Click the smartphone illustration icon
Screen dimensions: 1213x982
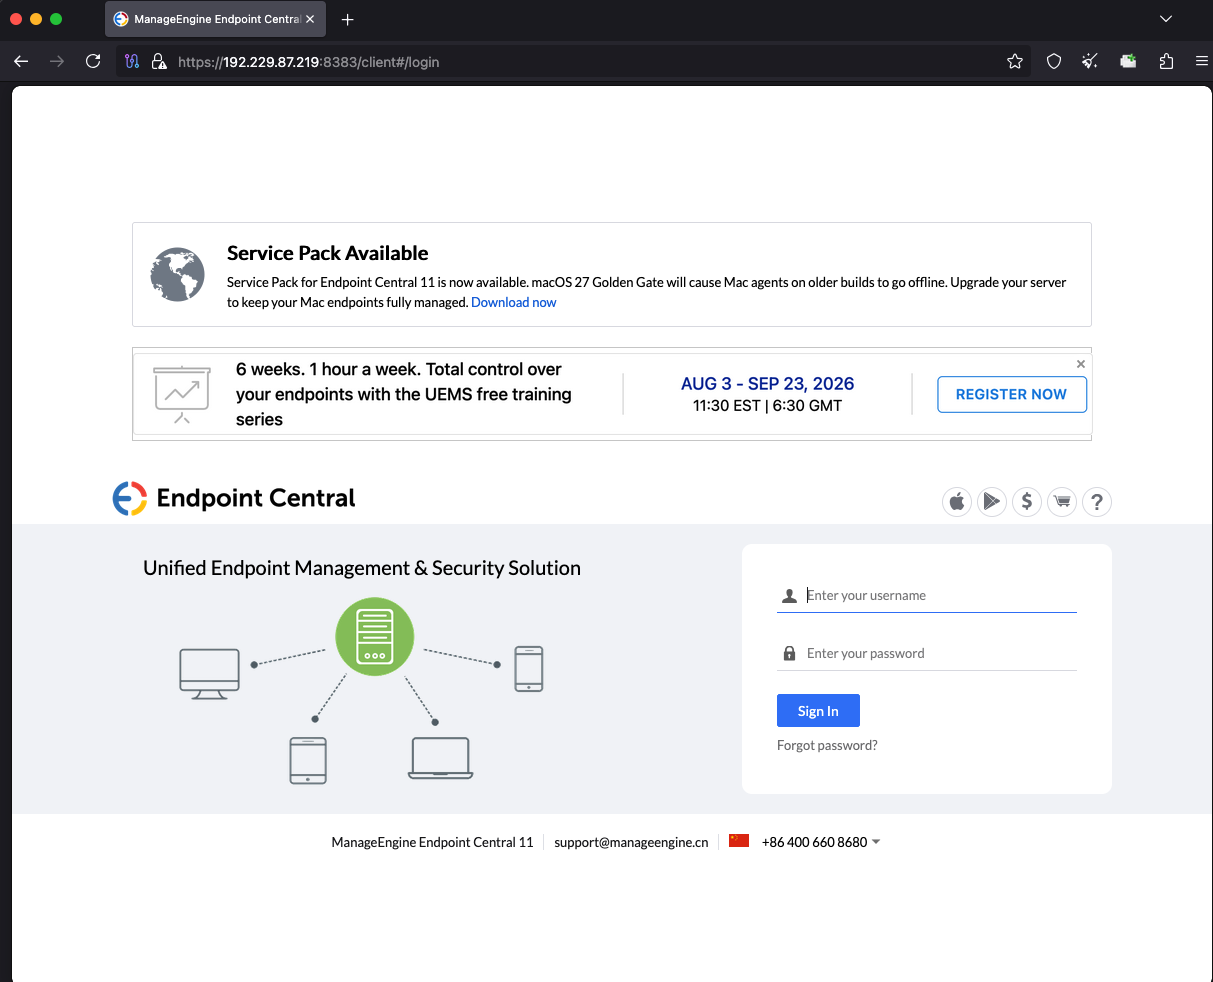click(x=529, y=668)
